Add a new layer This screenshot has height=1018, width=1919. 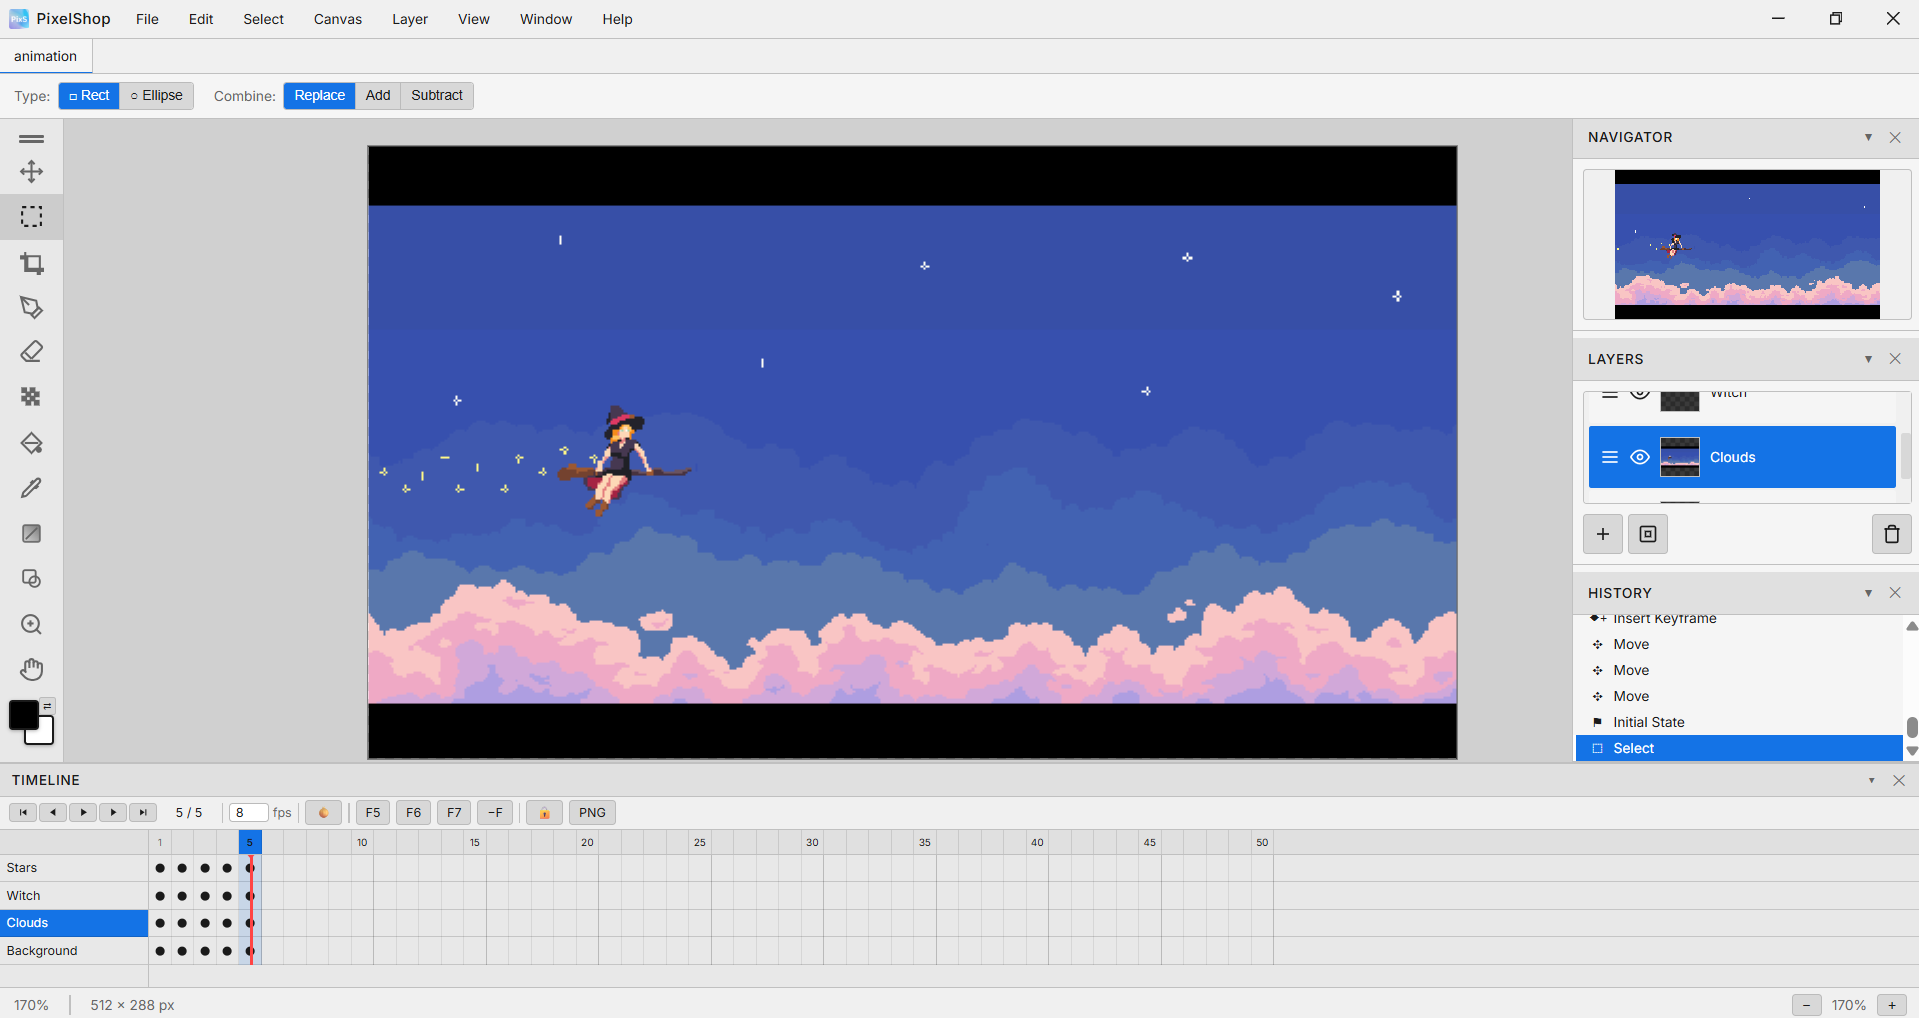(x=1603, y=534)
